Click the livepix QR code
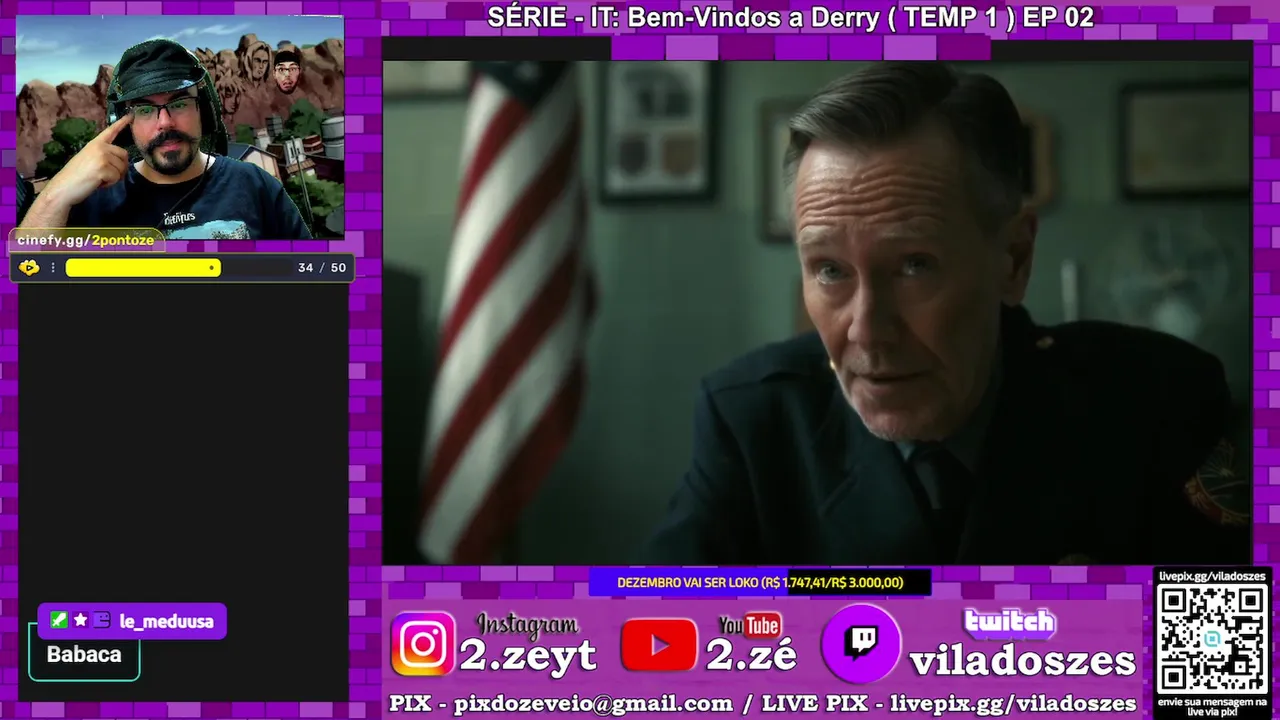1280x720 pixels. (1212, 639)
